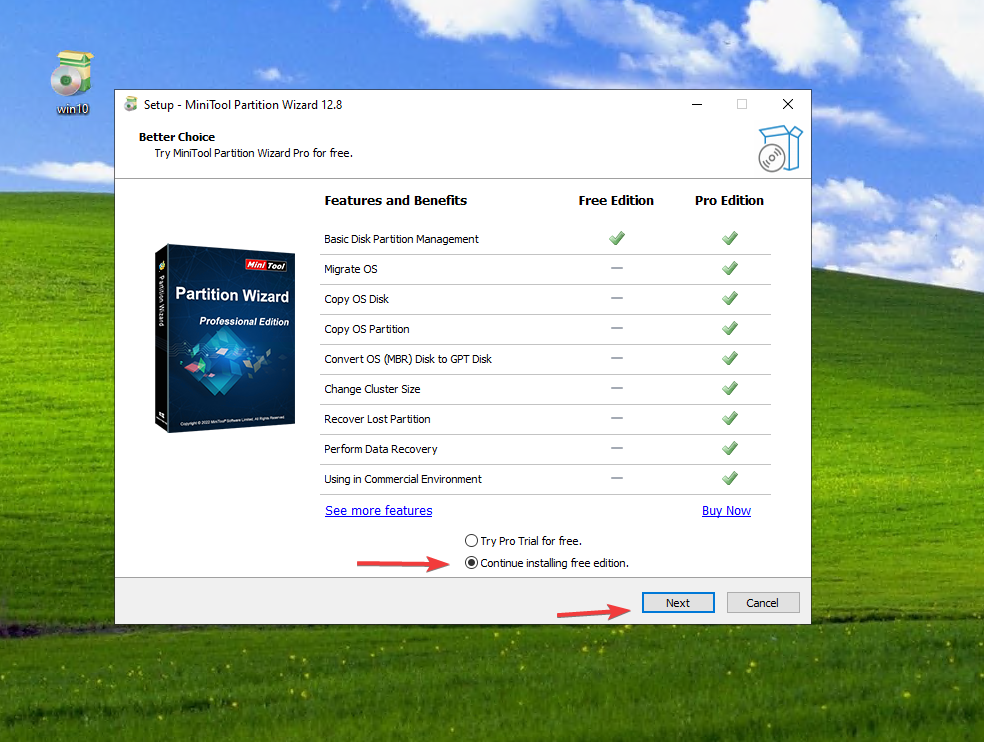Click Pro Edition checkmark for Copy OS Disk
Viewport: 984px width, 742px height.
730,298
